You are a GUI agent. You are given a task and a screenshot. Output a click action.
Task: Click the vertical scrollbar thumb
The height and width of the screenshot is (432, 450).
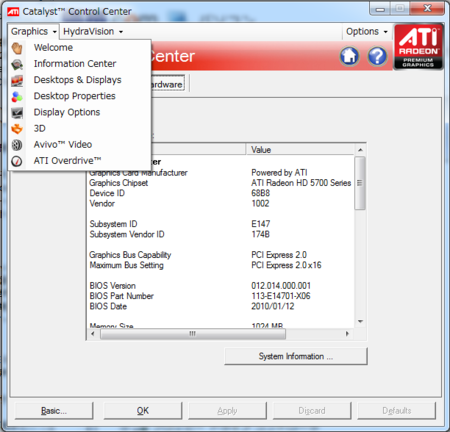tap(360, 183)
